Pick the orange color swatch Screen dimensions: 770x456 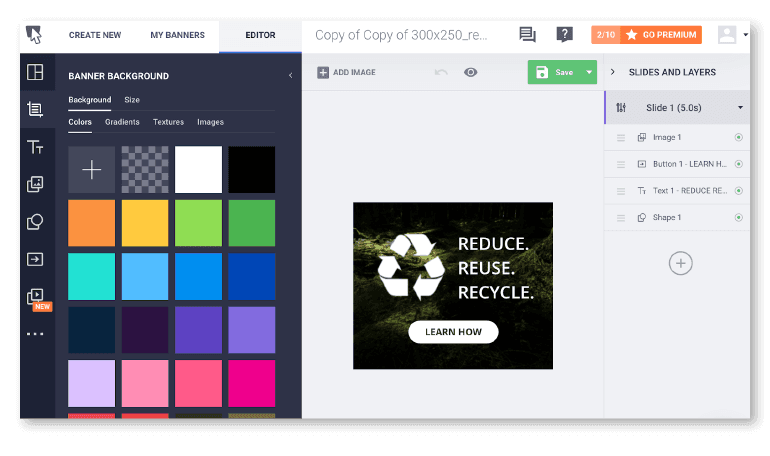click(91, 222)
